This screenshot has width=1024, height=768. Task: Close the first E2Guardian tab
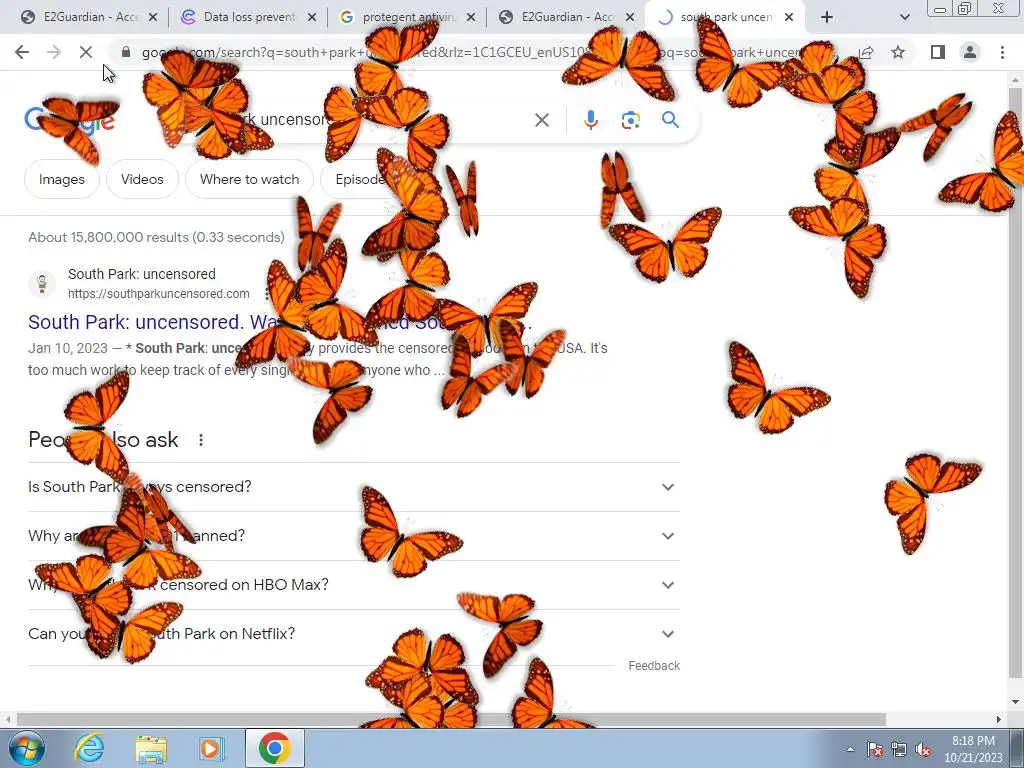[x=153, y=18]
